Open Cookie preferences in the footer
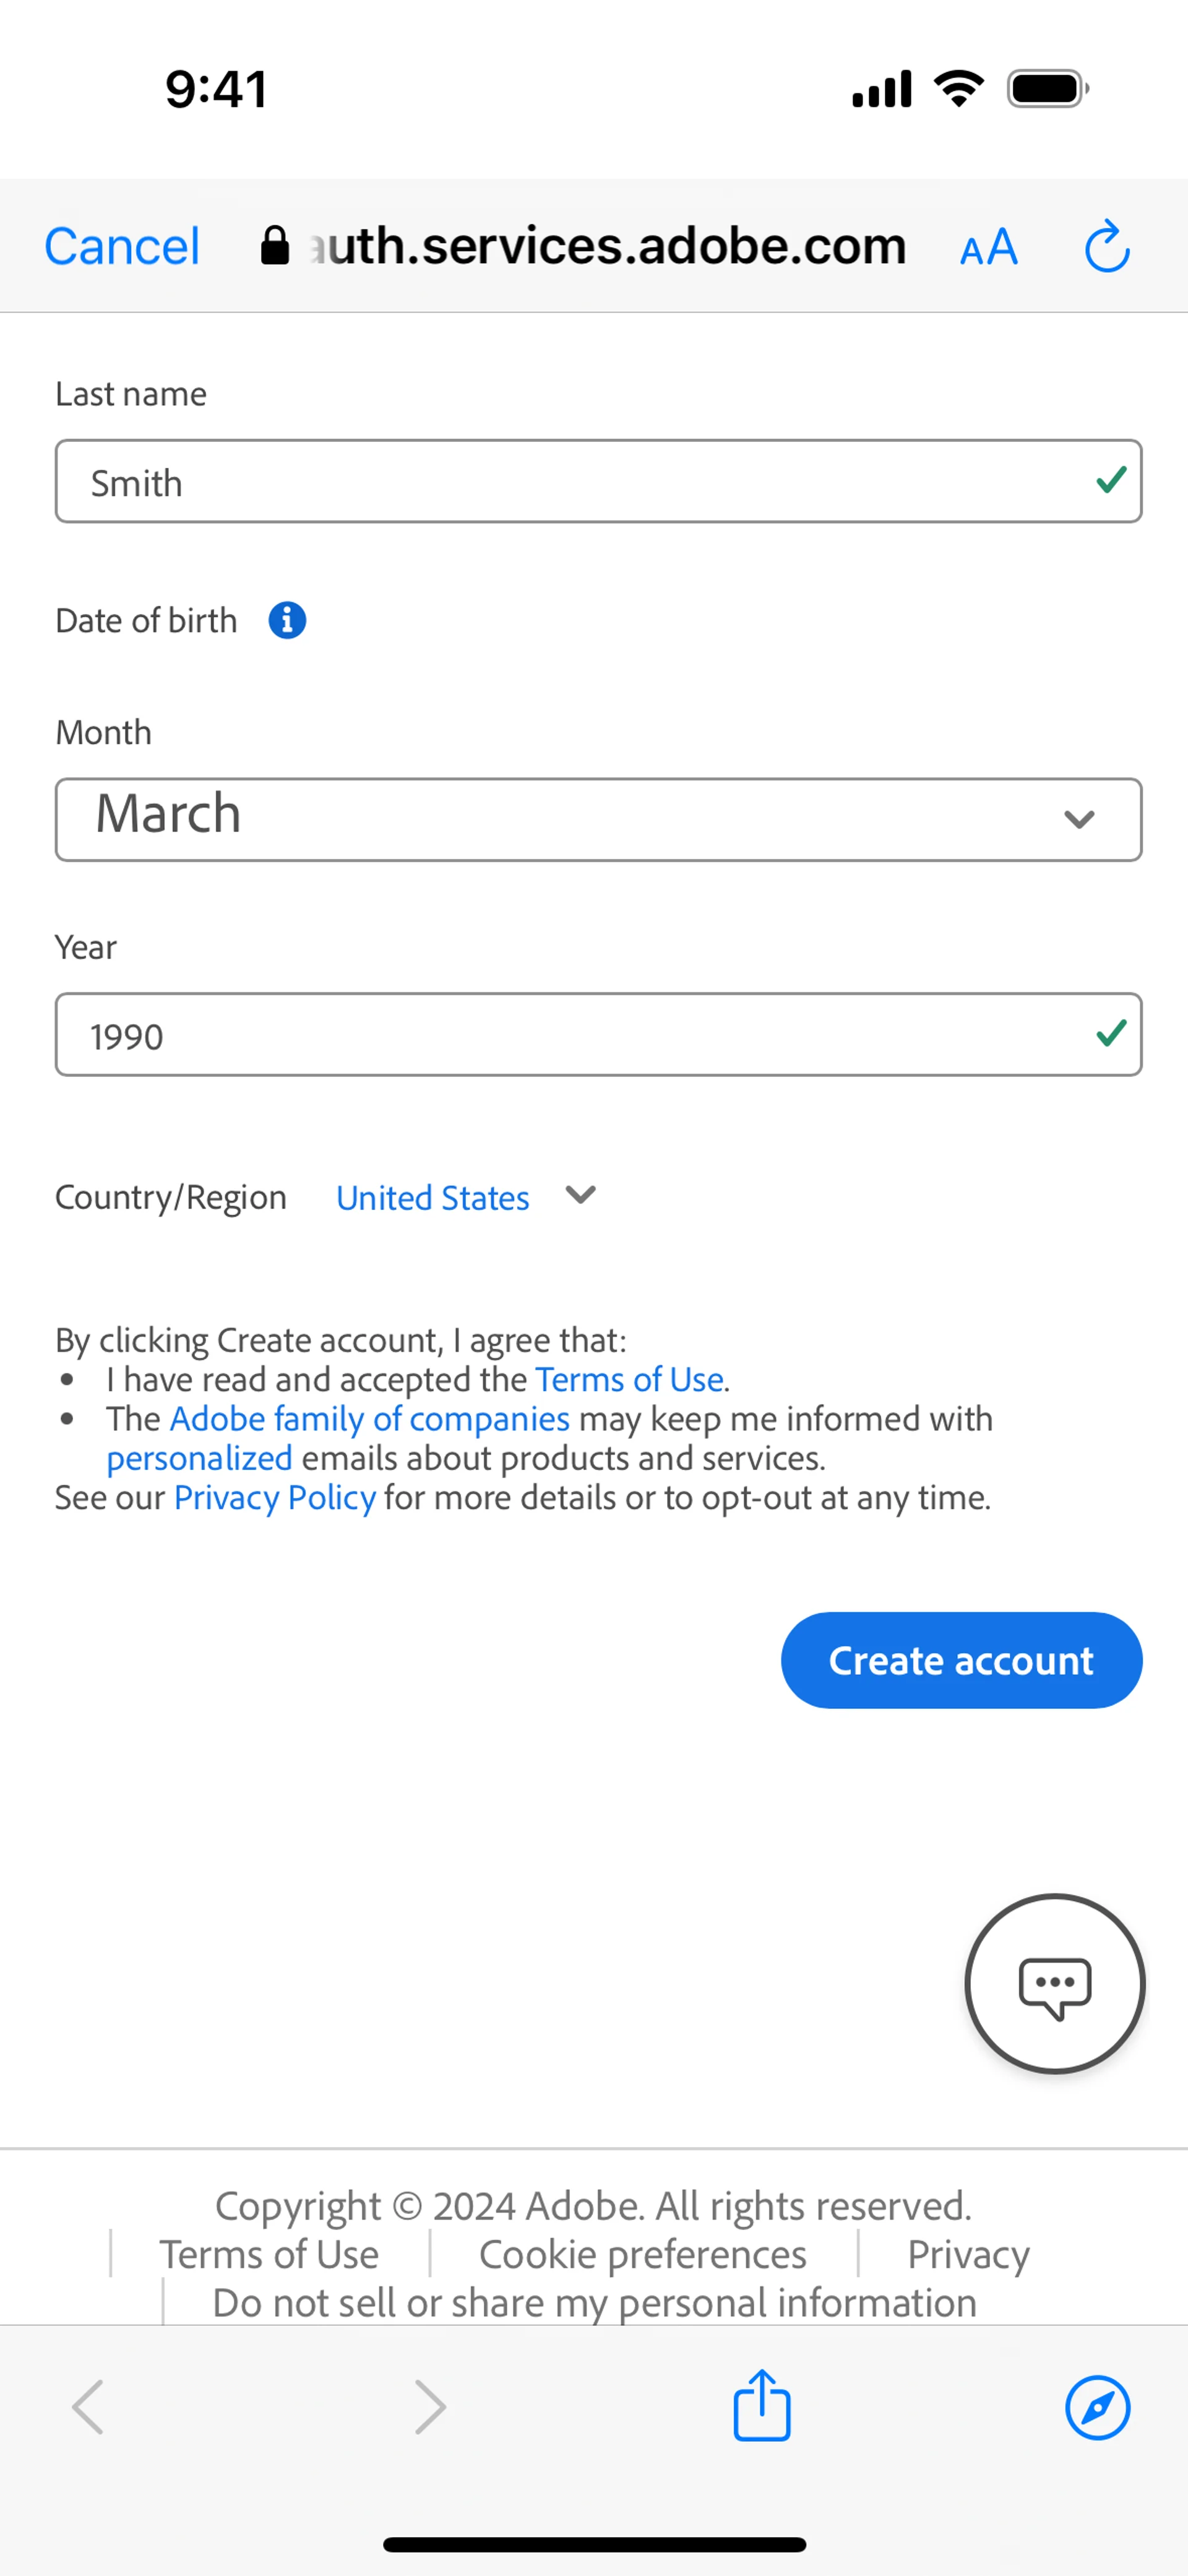 coord(642,2254)
